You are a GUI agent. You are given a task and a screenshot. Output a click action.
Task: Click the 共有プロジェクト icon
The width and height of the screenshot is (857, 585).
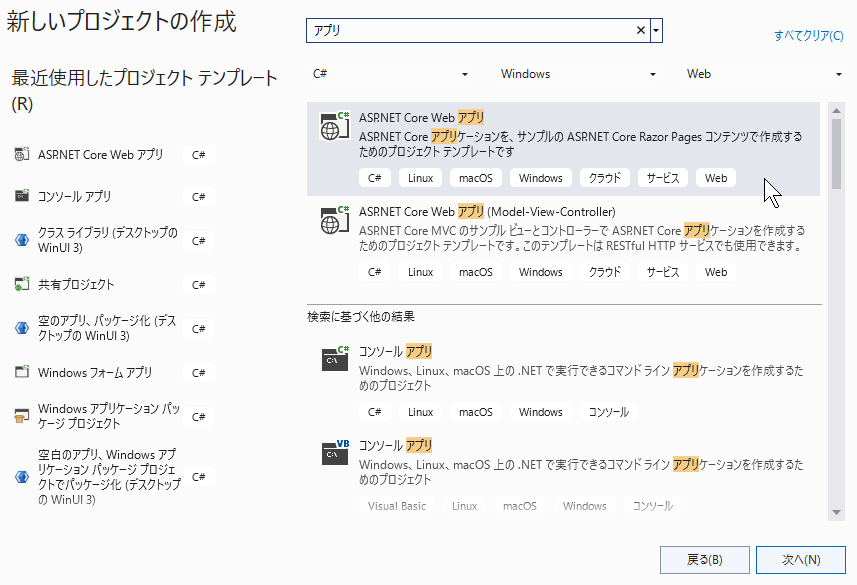click(x=21, y=284)
